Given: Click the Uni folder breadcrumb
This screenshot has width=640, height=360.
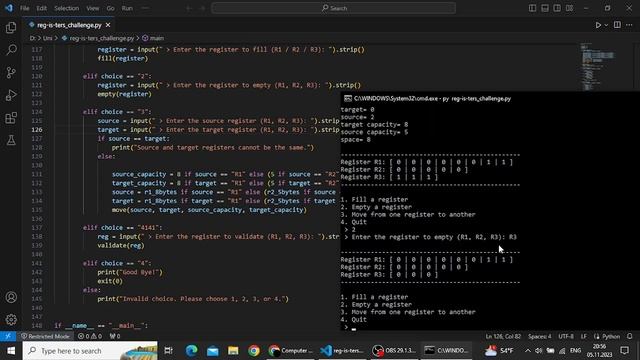Looking at the screenshot, I should pyautogui.click(x=47, y=38).
